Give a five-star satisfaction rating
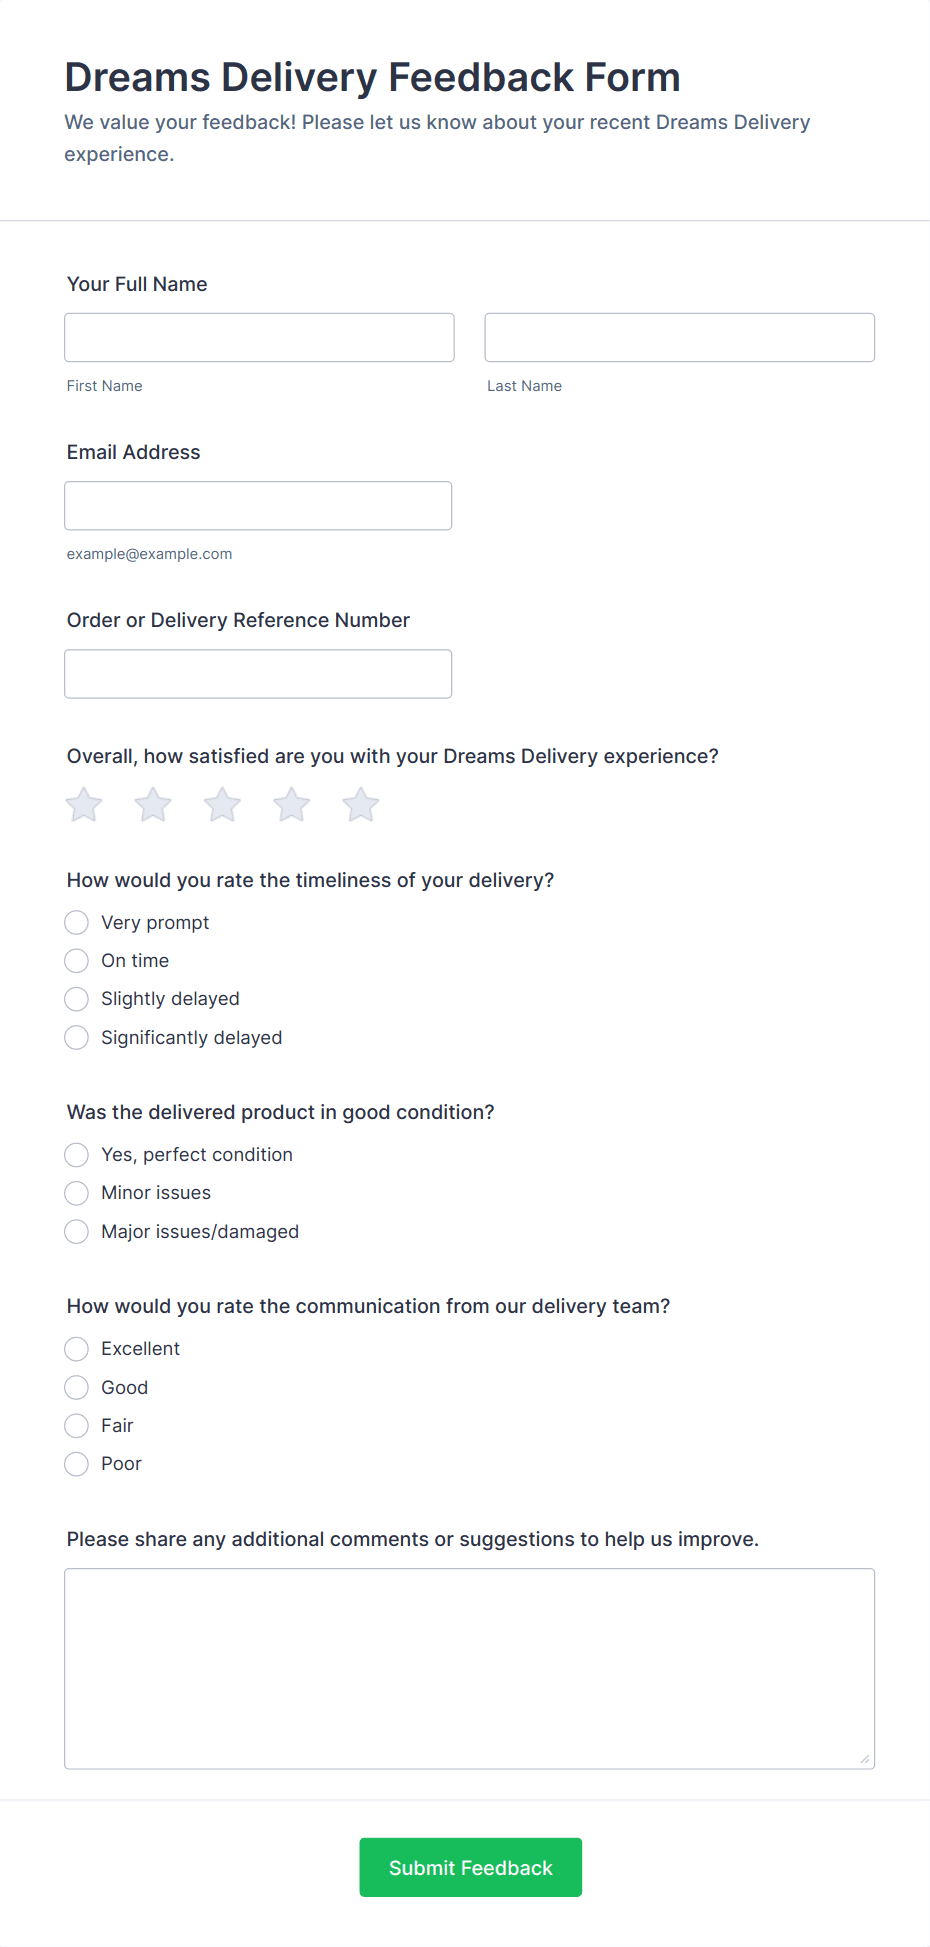Viewport: 930px width, 1947px height. click(x=361, y=805)
